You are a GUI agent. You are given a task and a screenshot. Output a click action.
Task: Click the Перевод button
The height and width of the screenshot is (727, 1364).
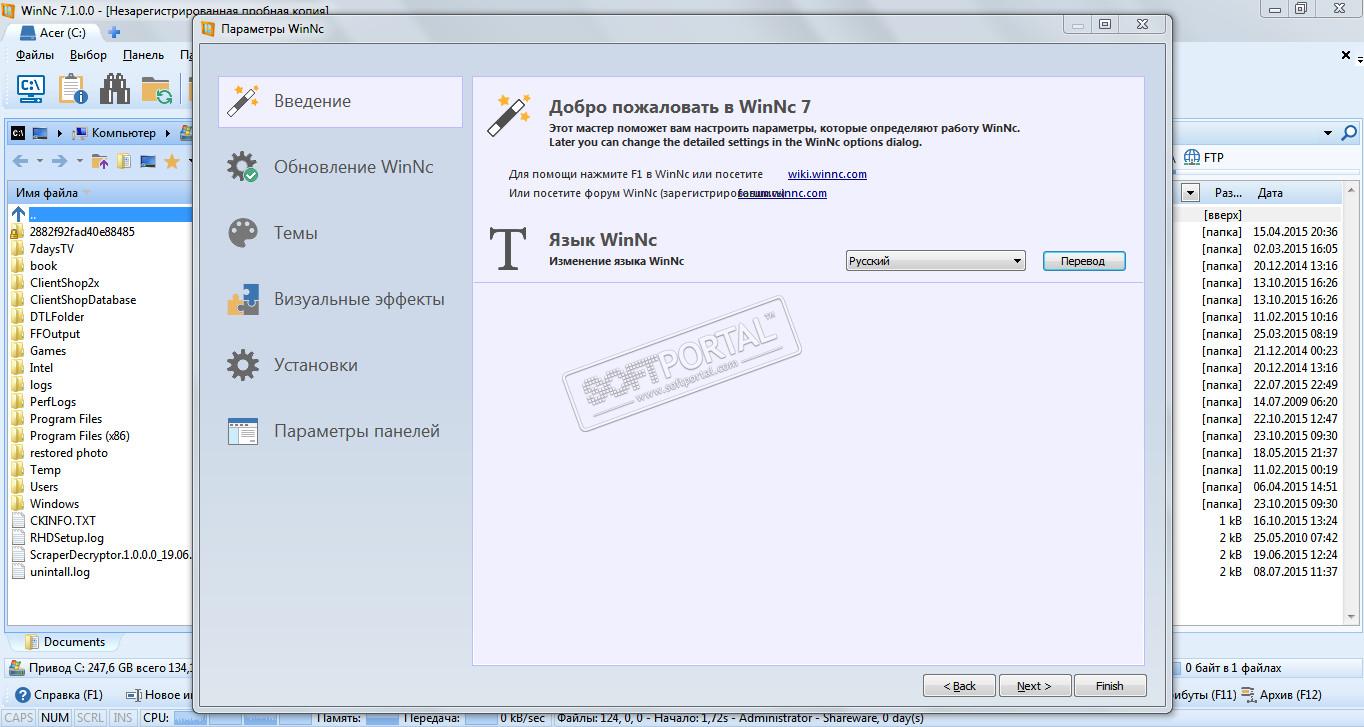(1084, 261)
